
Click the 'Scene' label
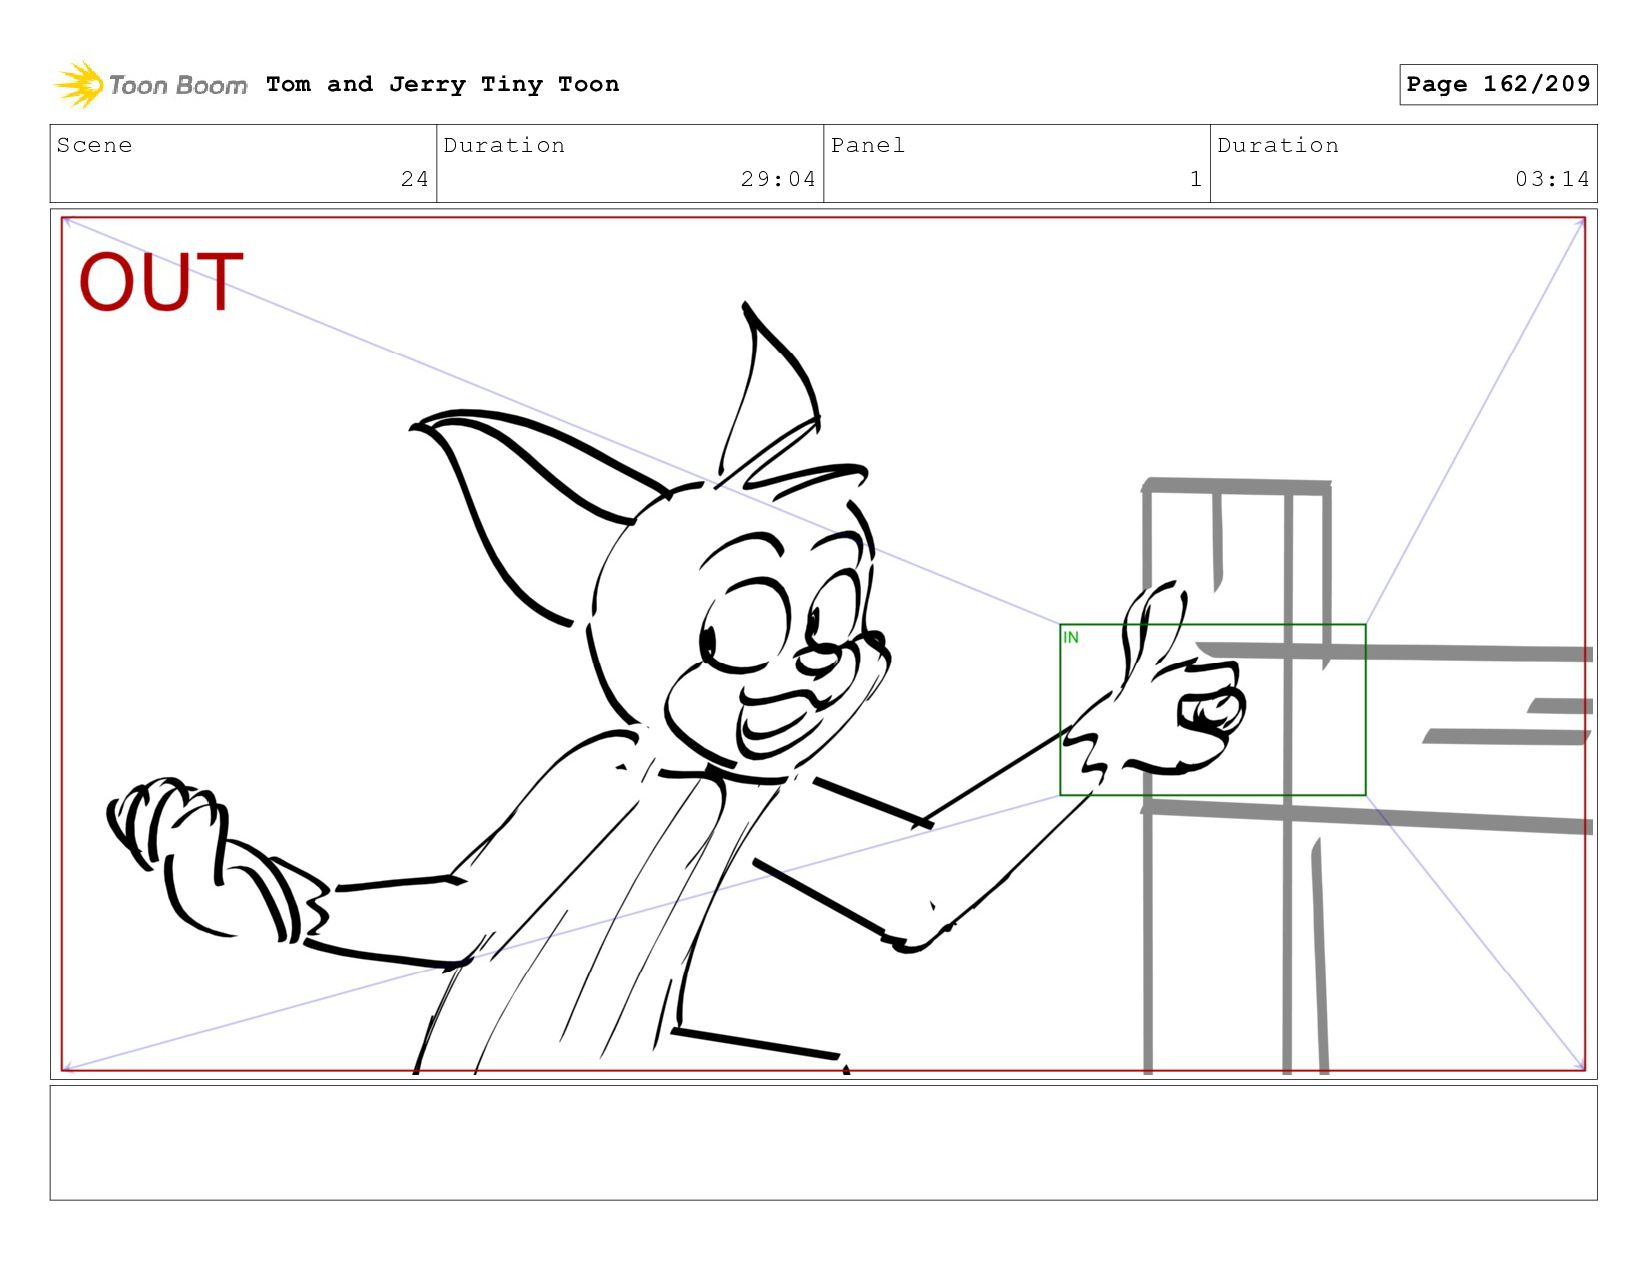point(94,145)
